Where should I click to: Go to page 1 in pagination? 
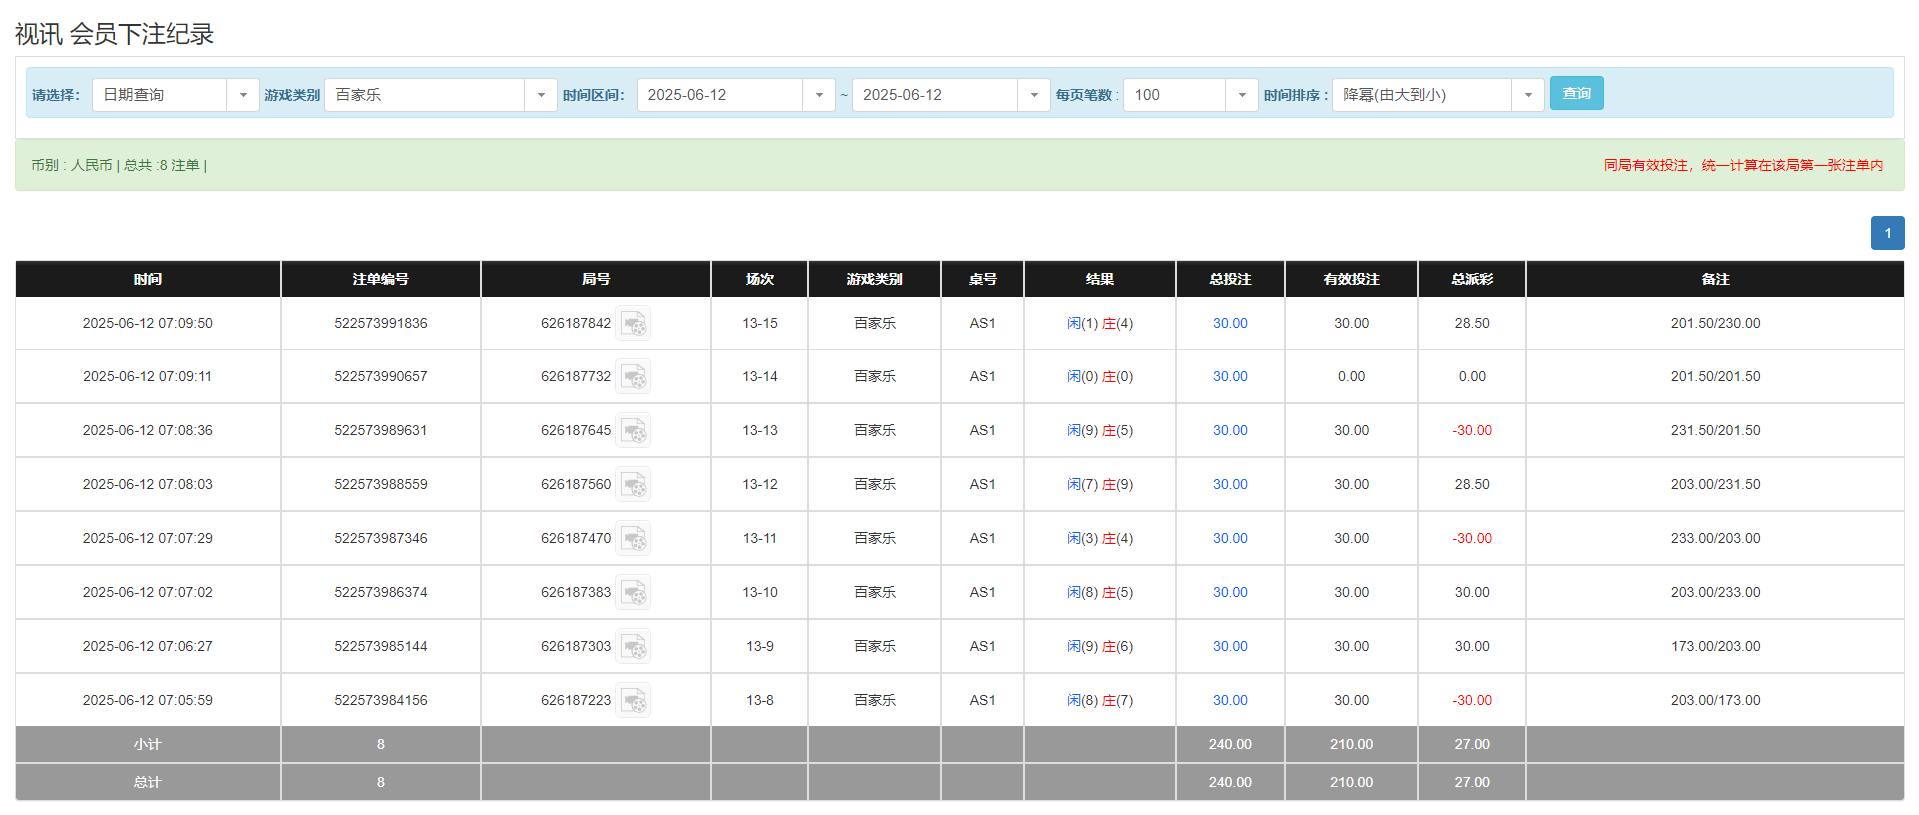coord(1887,233)
